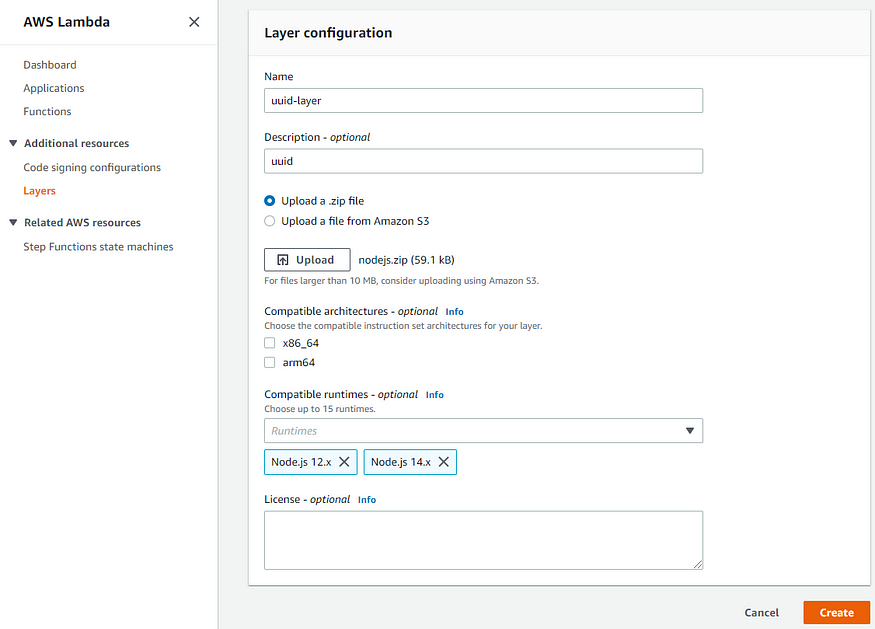
Task: Open Functions in the sidebar
Action: (x=47, y=111)
